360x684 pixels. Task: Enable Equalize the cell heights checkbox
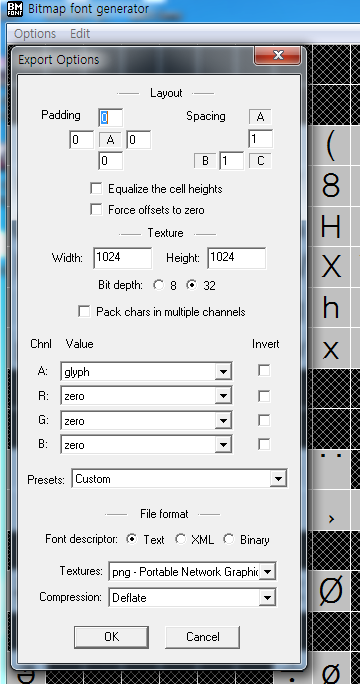tap(96, 188)
